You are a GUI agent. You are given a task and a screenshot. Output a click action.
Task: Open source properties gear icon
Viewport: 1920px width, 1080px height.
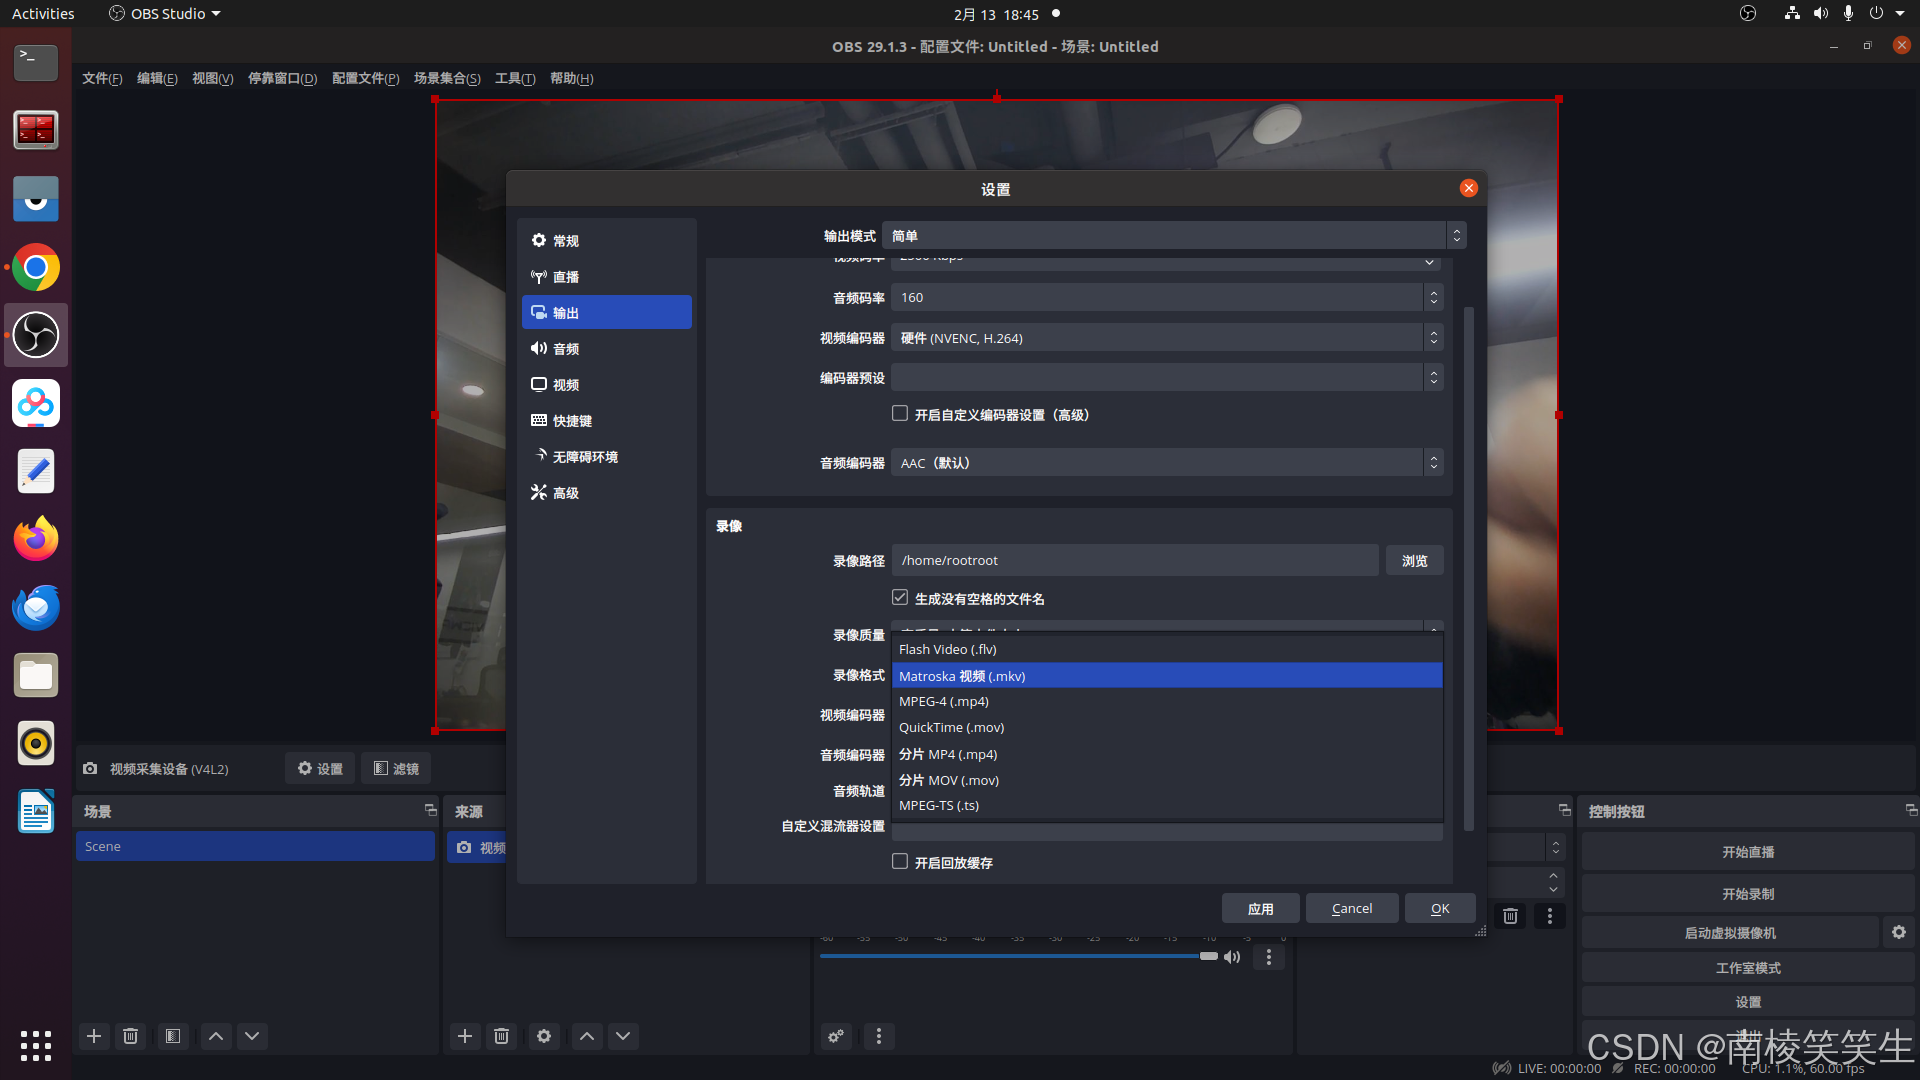(544, 1036)
